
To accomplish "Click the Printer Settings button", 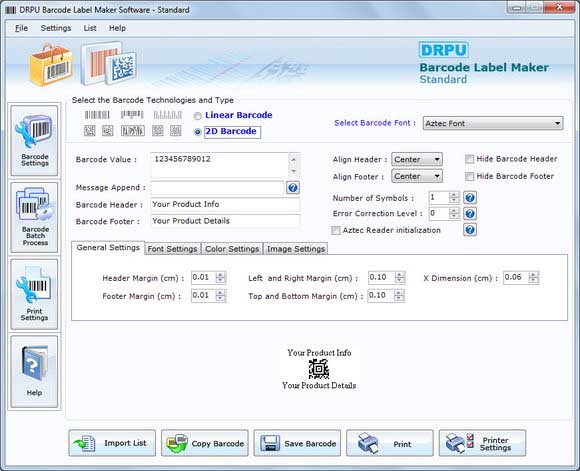I will pyautogui.click(x=482, y=443).
